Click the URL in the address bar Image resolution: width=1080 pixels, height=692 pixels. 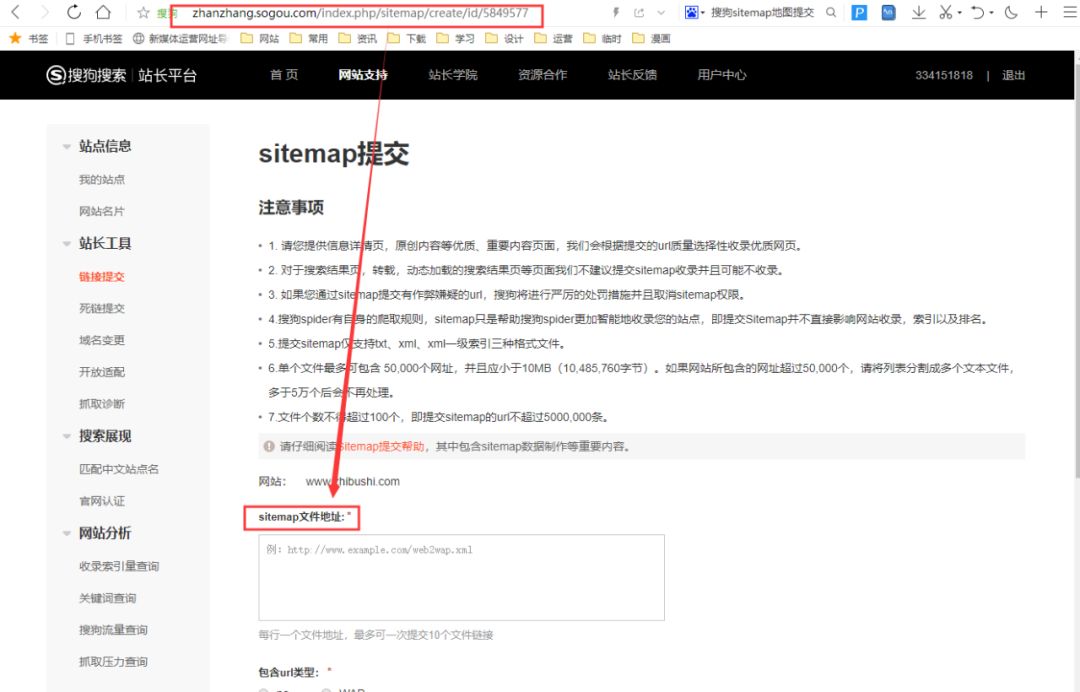pos(360,13)
